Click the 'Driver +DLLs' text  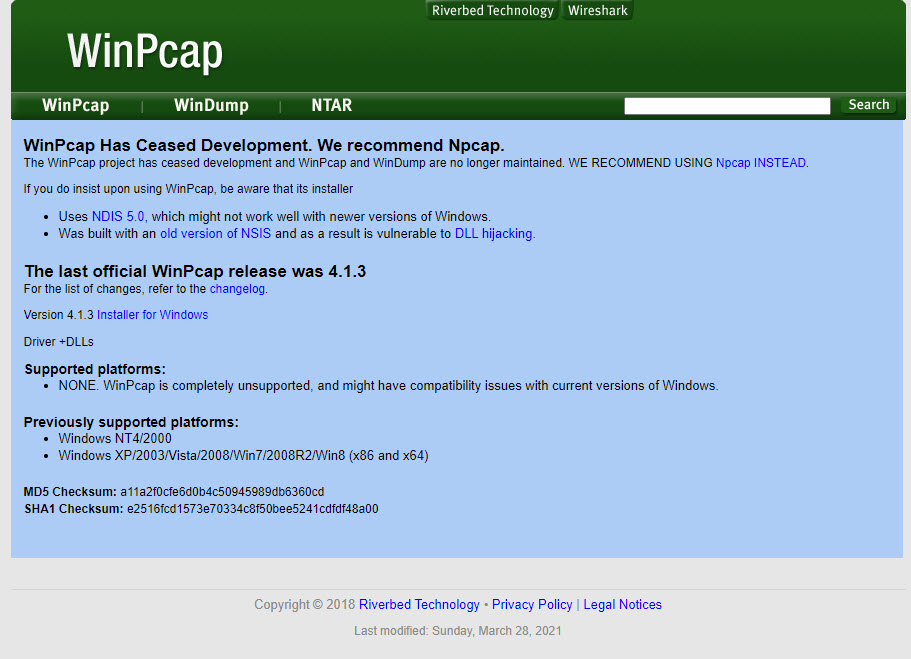[59, 342]
